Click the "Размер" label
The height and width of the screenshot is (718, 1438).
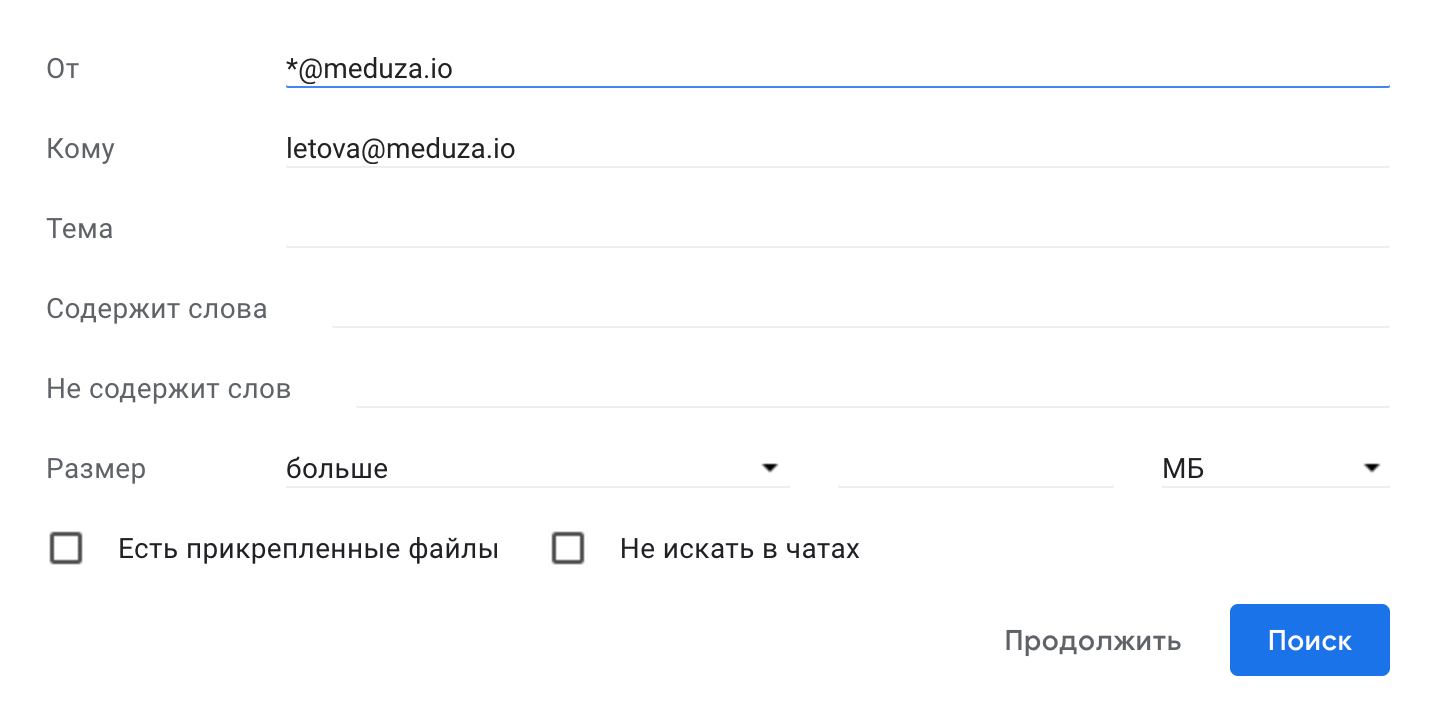[96, 469]
